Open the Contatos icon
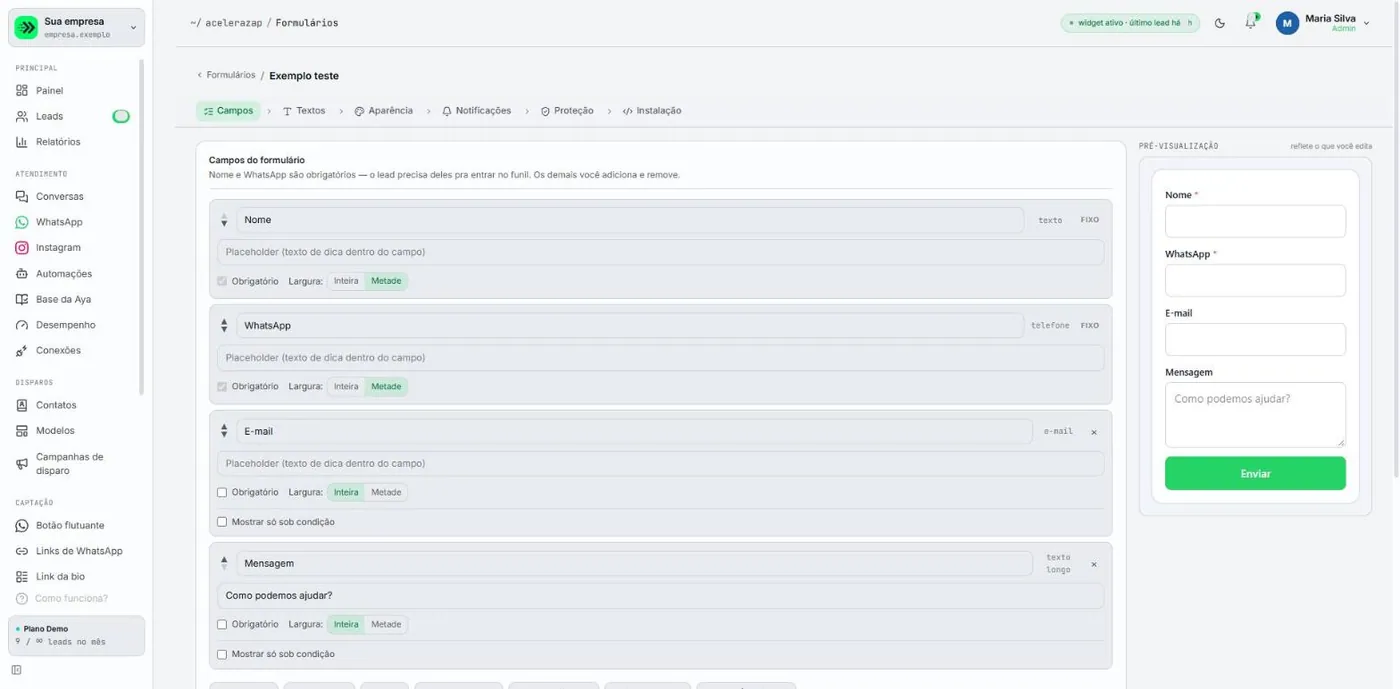The width and height of the screenshot is (1400, 689). click(x=22, y=405)
